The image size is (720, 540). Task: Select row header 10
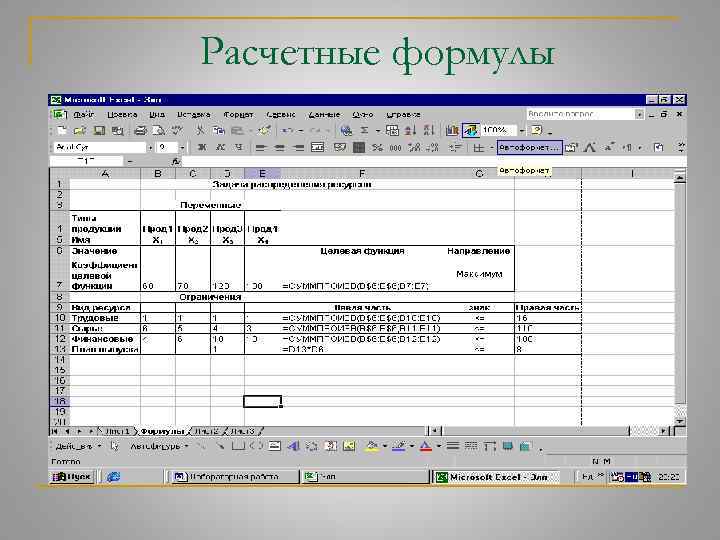click(x=59, y=318)
